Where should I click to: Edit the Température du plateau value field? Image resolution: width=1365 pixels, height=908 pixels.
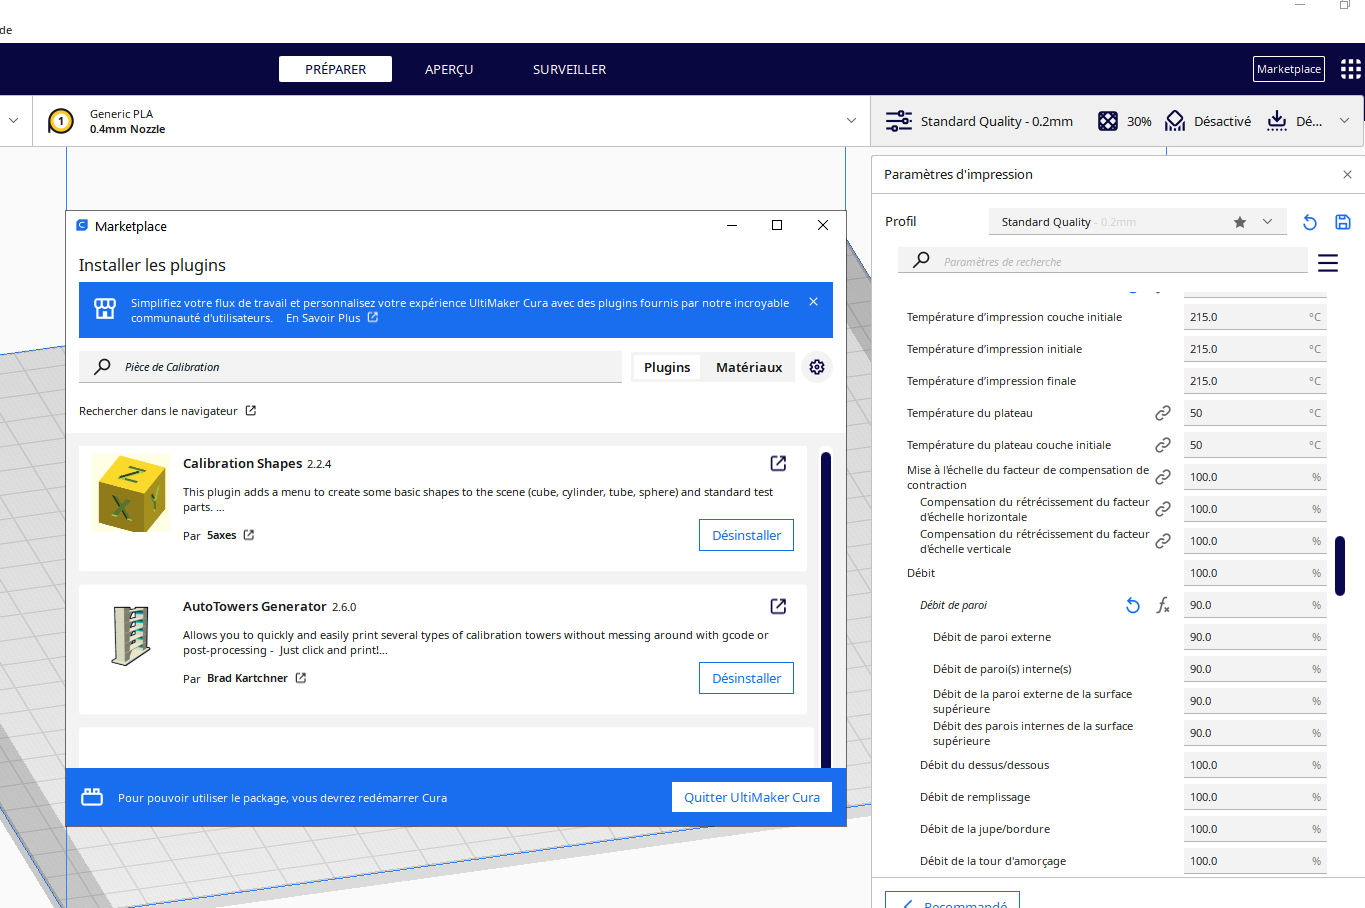click(1255, 413)
